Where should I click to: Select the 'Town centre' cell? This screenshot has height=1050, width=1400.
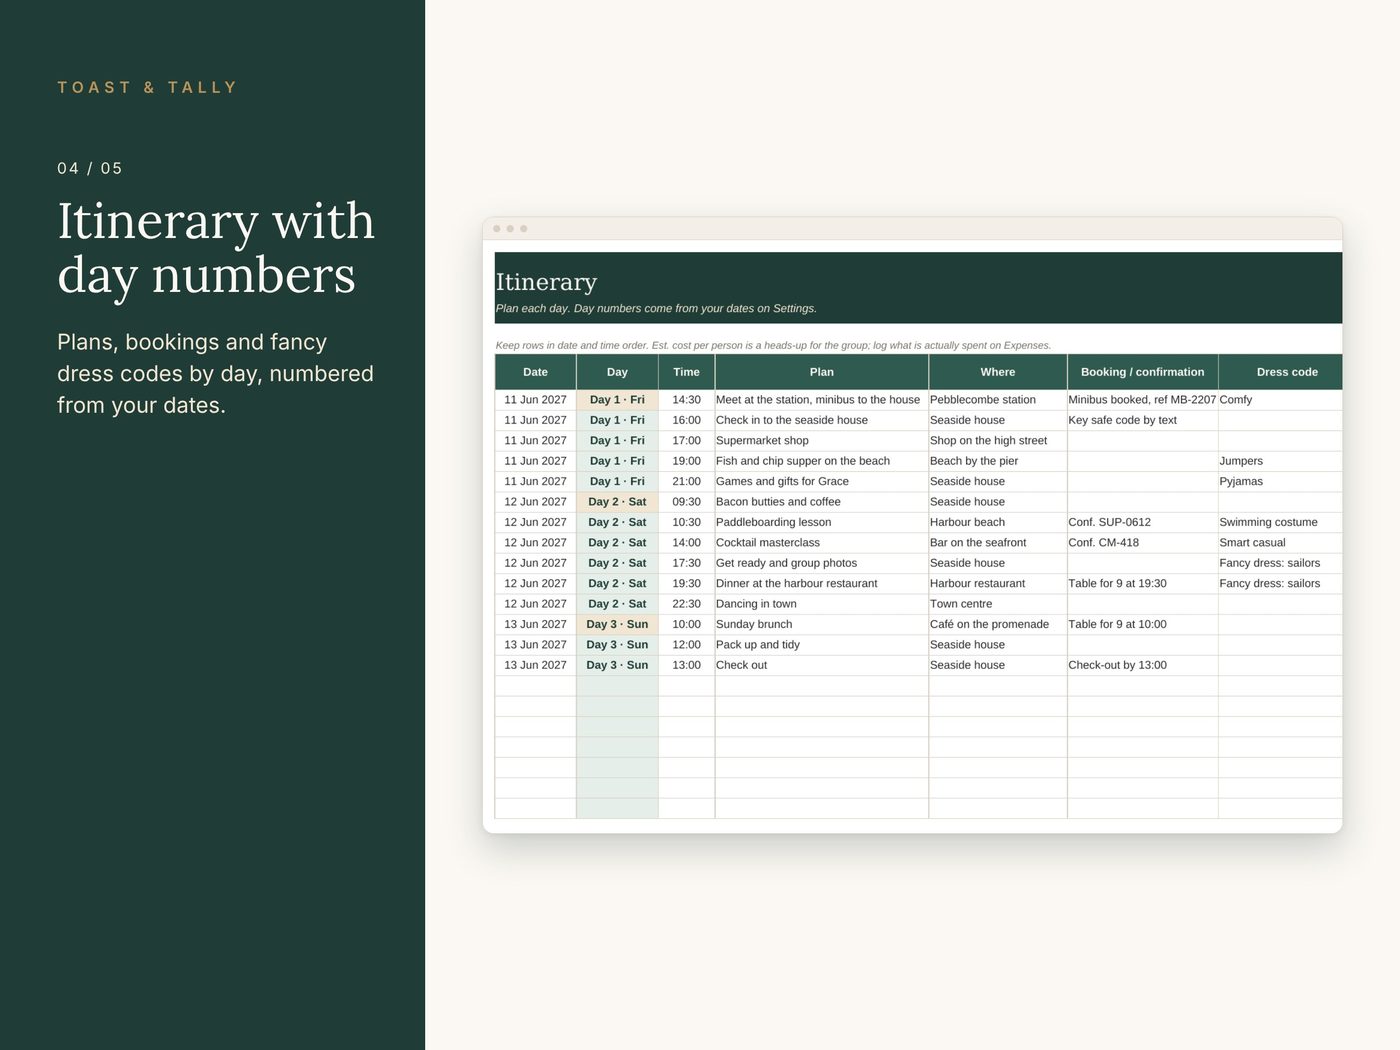[x=998, y=604]
